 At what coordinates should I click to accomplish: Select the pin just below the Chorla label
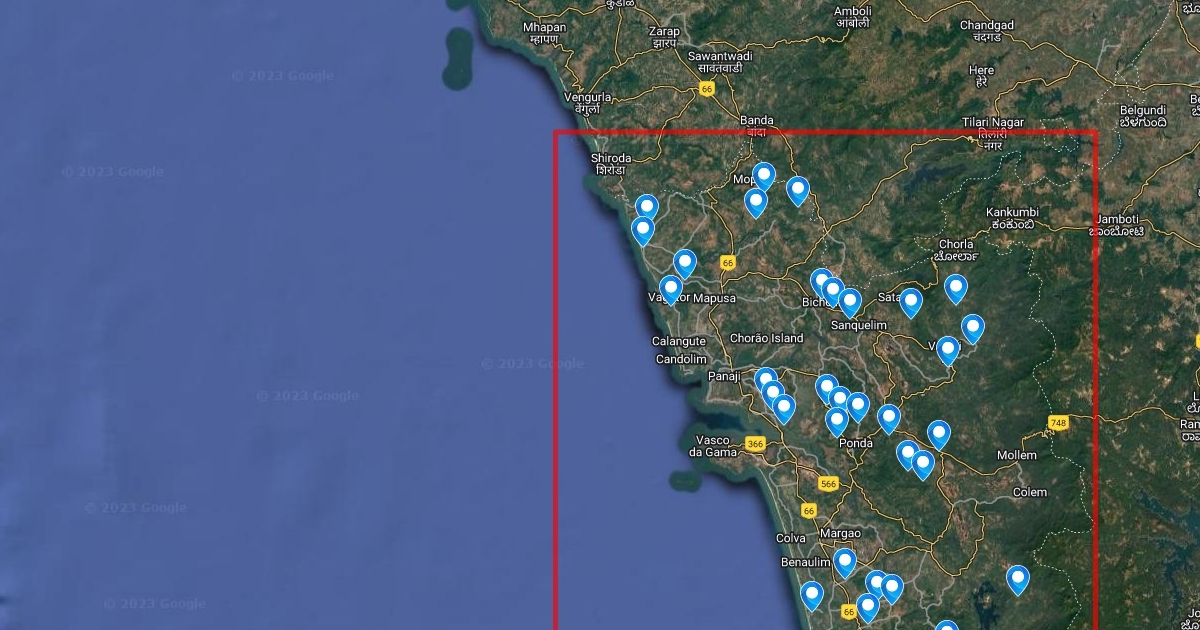pyautogui.click(x=956, y=289)
